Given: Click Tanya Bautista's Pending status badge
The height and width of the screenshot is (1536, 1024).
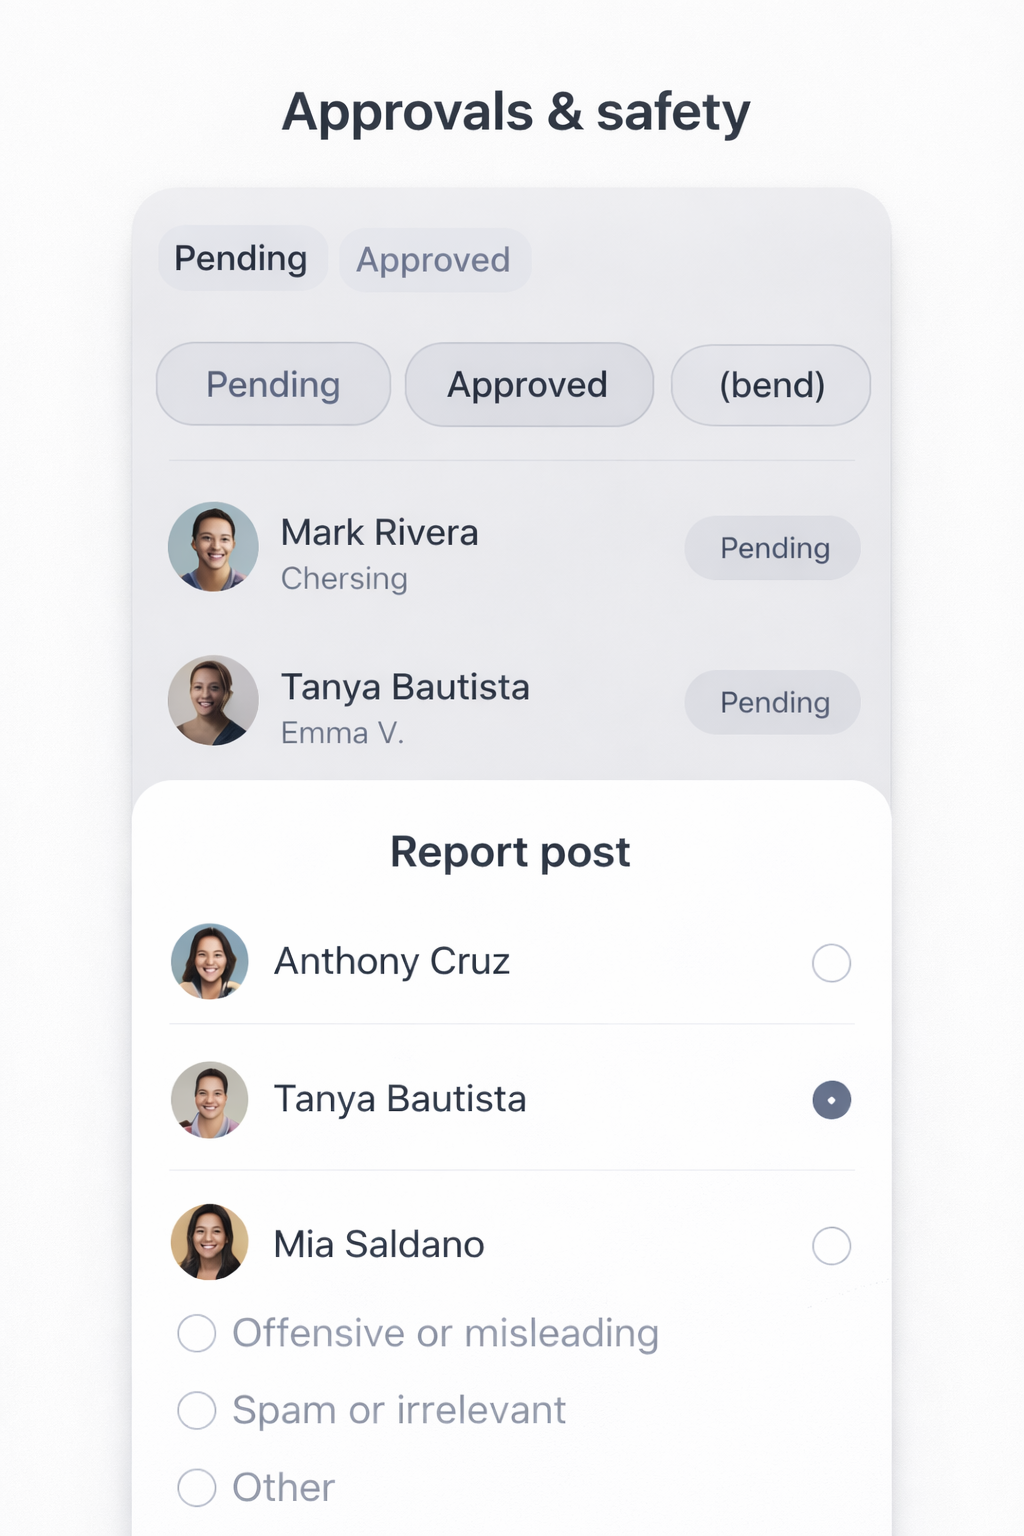Looking at the screenshot, I should 773,702.
